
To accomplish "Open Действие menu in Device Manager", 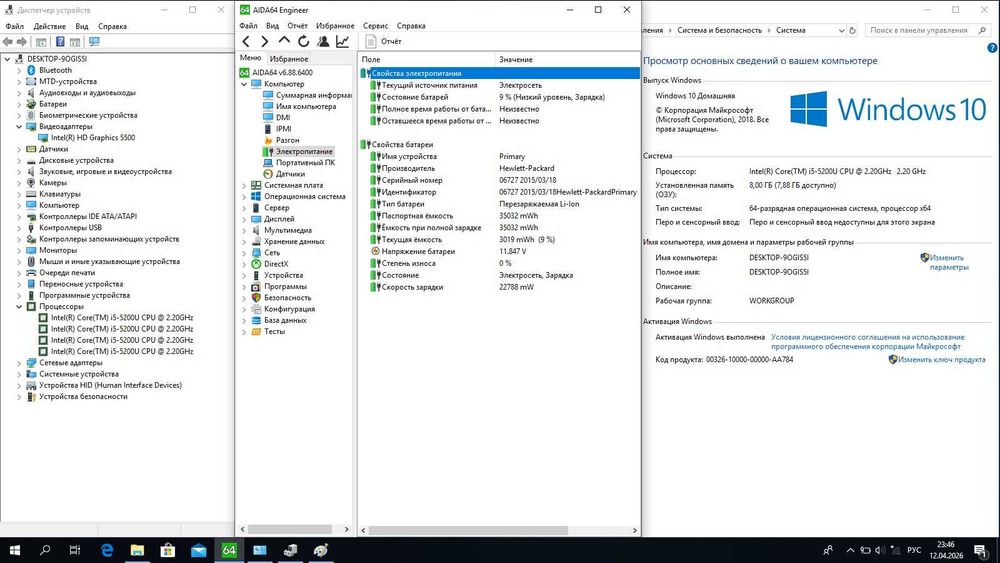I will (x=49, y=27).
